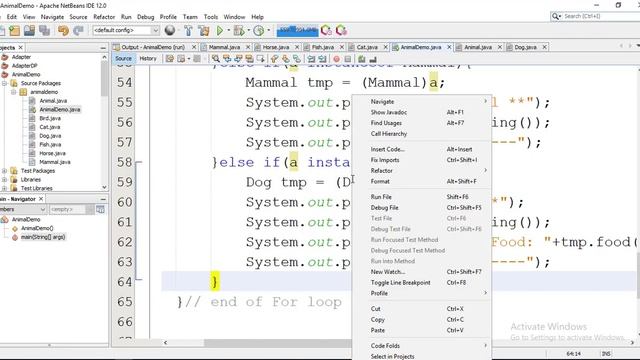Choose Find Usages in context menu
Viewport: 640px width, 360px height.
(x=422, y=123)
